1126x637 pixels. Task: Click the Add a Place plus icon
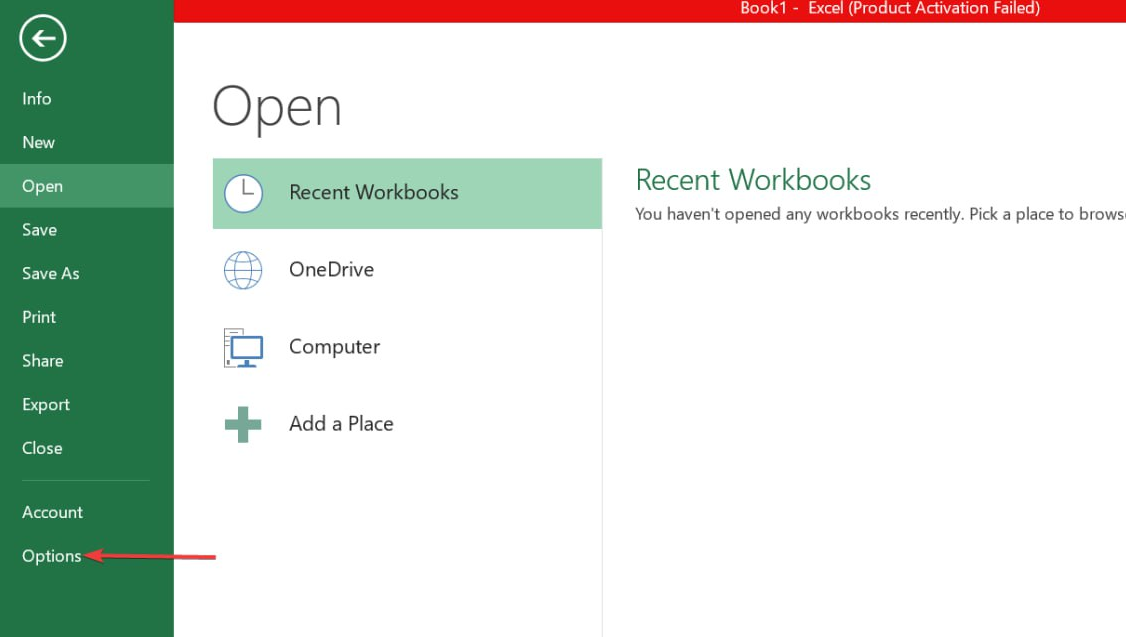click(243, 424)
